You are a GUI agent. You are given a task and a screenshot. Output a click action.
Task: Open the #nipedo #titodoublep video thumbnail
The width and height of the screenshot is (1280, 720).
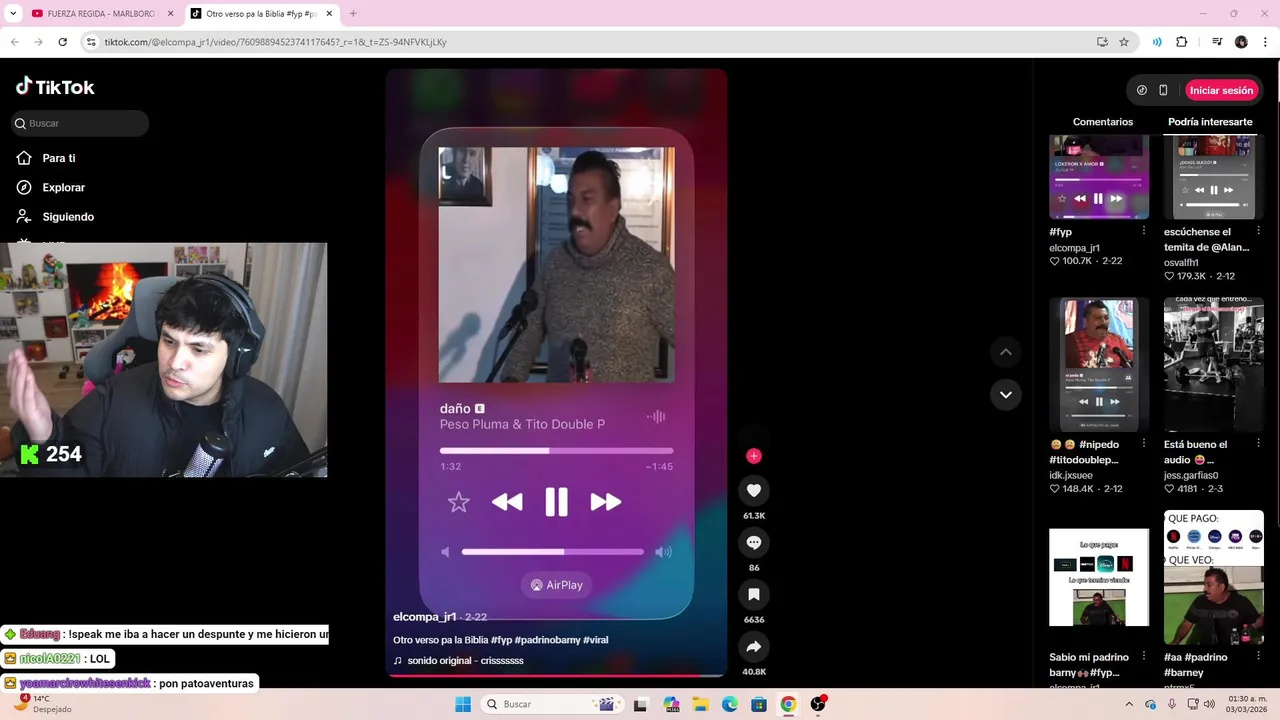(x=1099, y=364)
